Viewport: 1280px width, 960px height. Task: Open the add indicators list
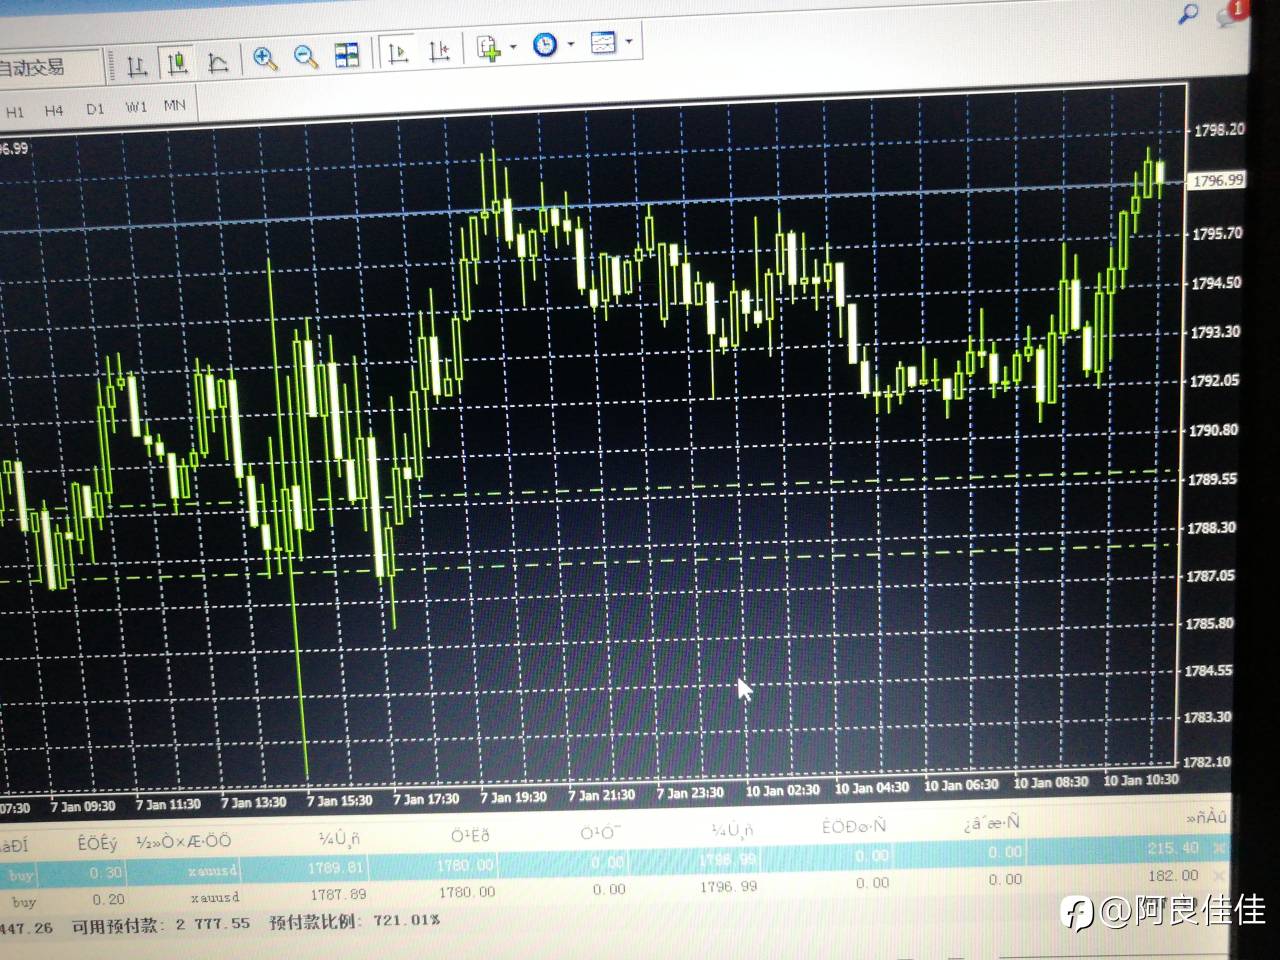point(489,48)
